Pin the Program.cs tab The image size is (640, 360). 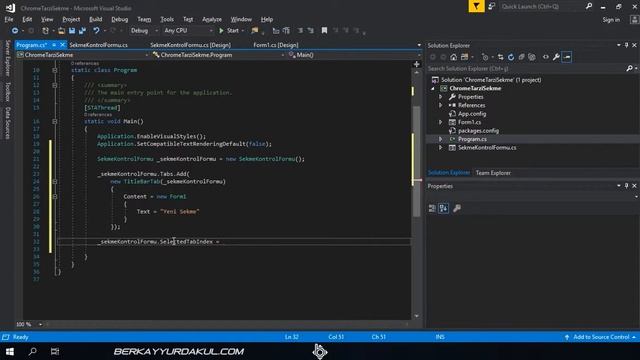click(x=54, y=45)
